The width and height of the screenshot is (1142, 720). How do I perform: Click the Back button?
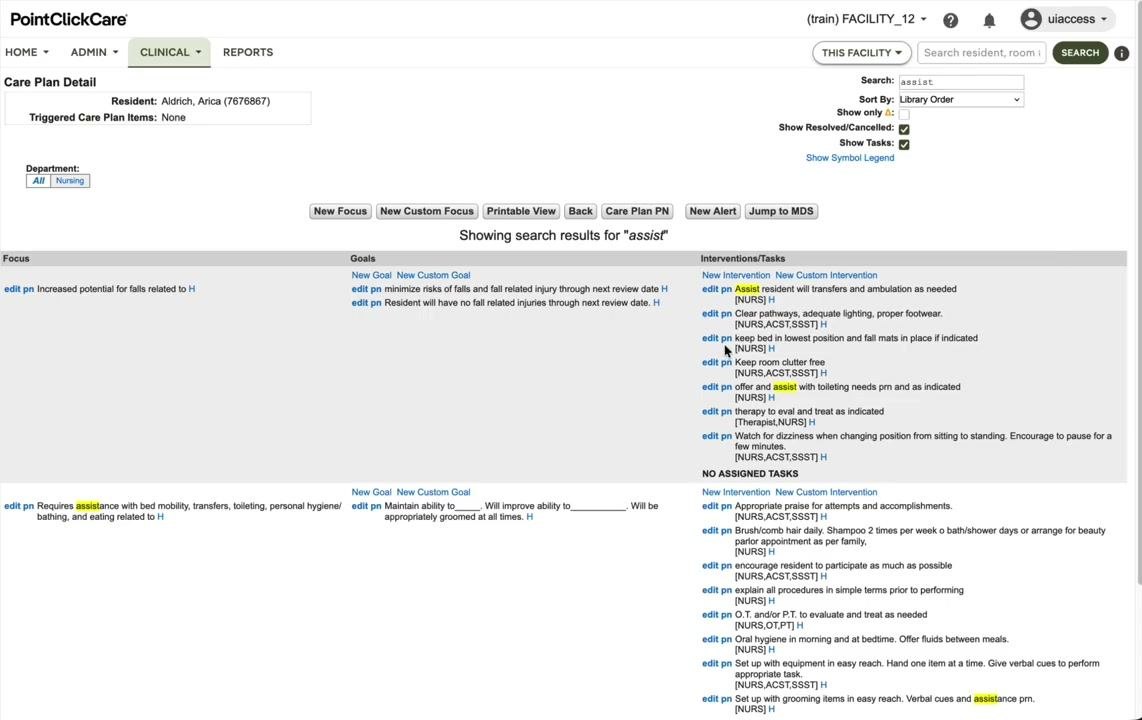(580, 211)
